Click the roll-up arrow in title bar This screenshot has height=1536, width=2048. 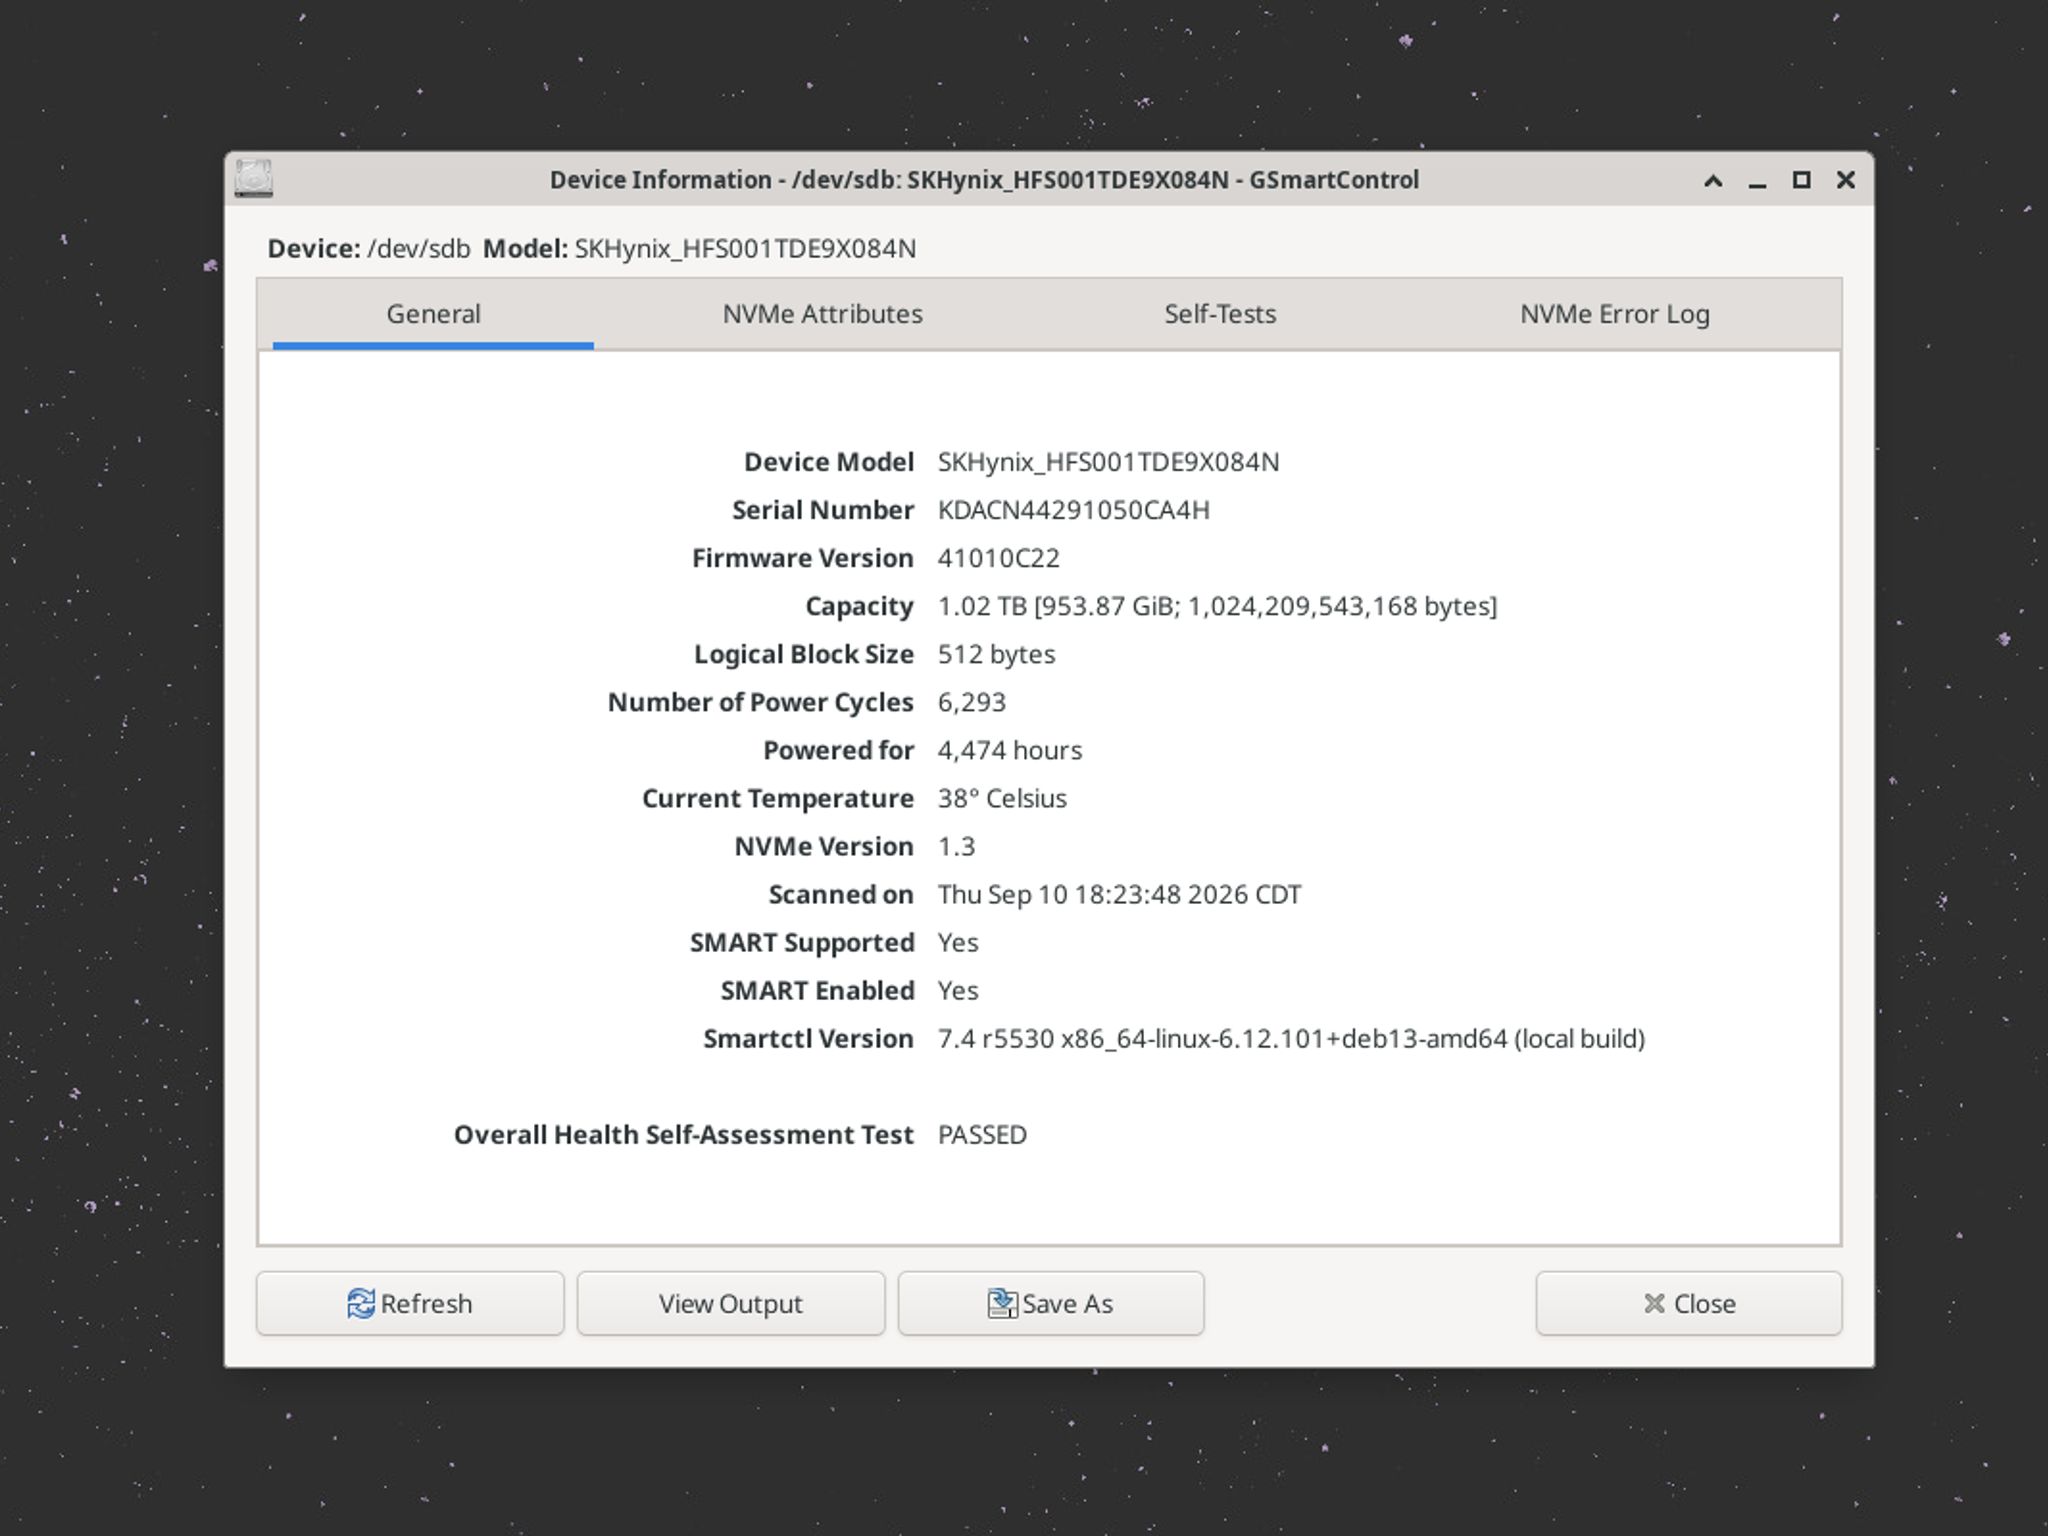pos(1713,180)
